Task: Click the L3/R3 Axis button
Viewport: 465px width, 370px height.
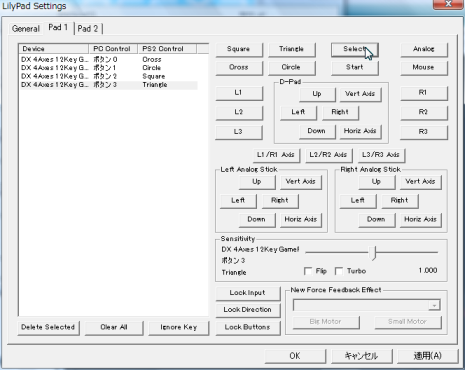Action: pos(381,155)
